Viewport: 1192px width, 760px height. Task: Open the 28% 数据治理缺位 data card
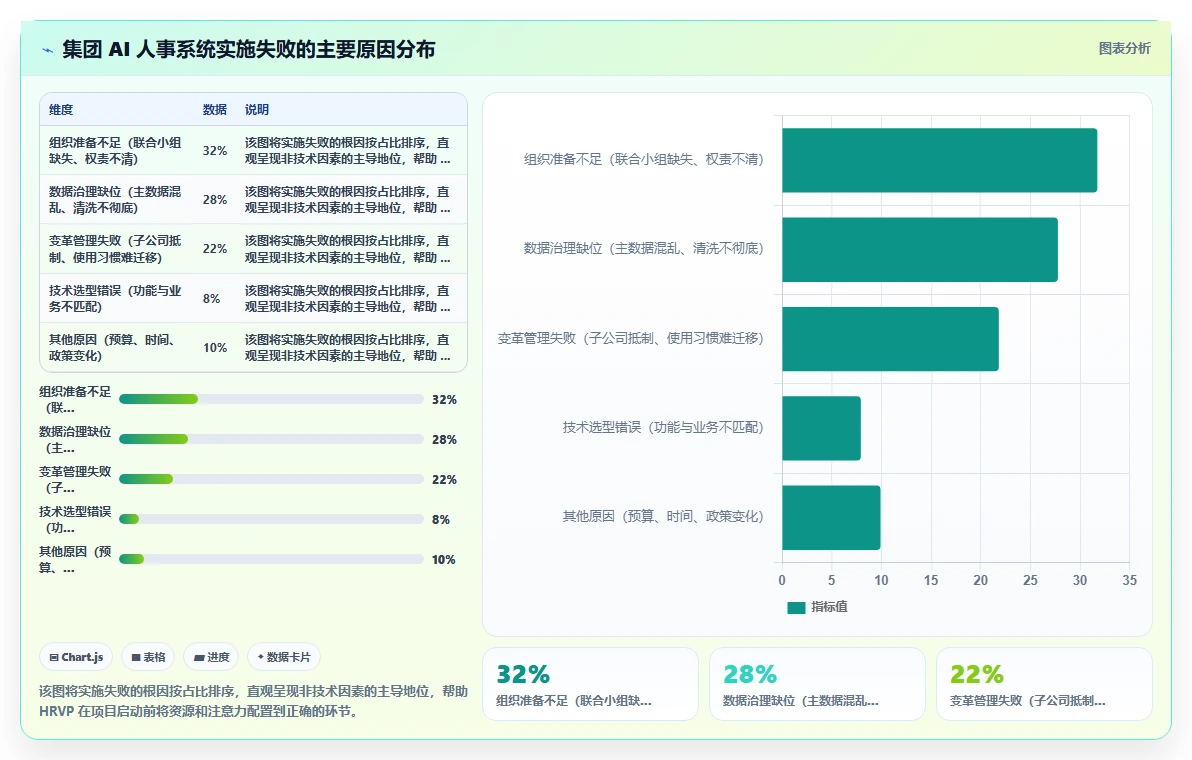point(817,684)
